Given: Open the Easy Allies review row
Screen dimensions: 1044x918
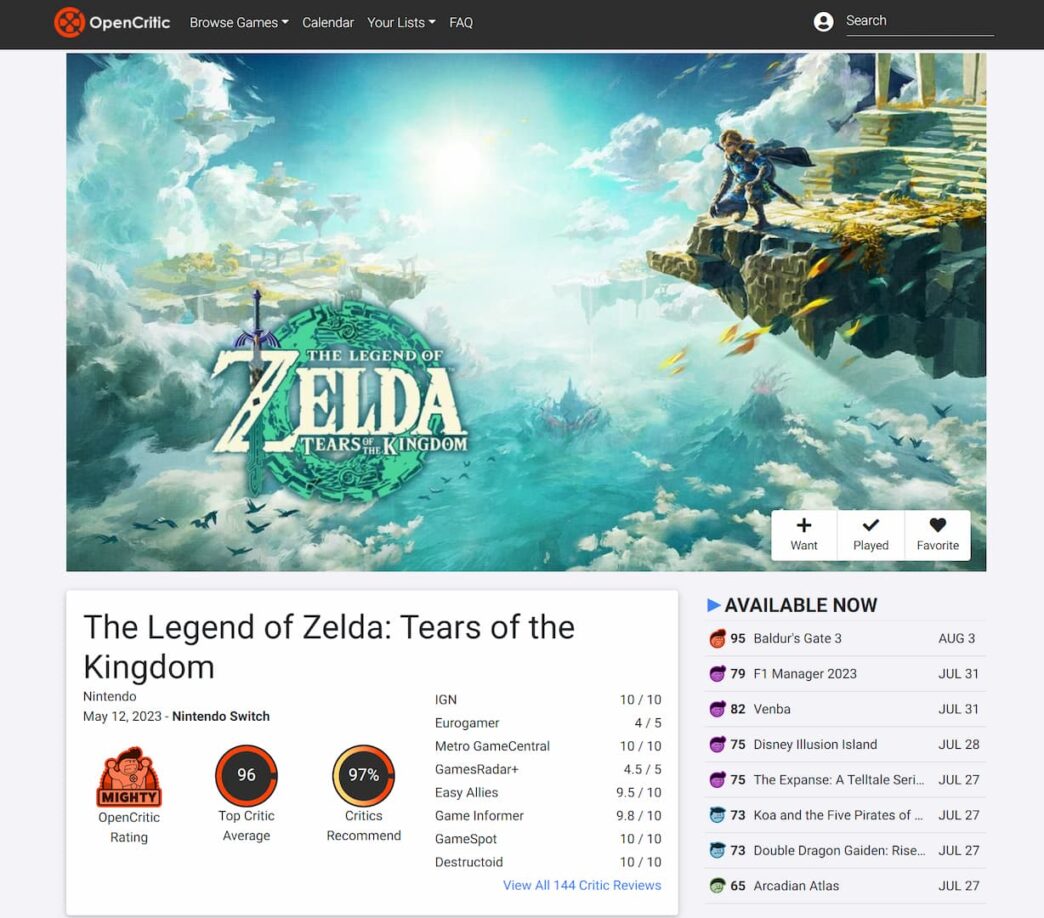Looking at the screenshot, I should 548,792.
